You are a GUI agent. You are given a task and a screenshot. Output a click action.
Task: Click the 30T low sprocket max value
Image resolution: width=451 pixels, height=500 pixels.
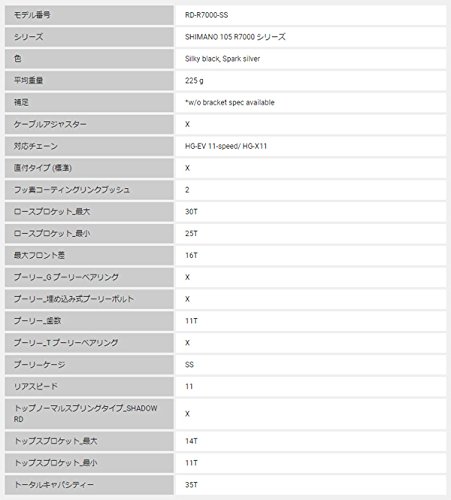click(x=191, y=212)
